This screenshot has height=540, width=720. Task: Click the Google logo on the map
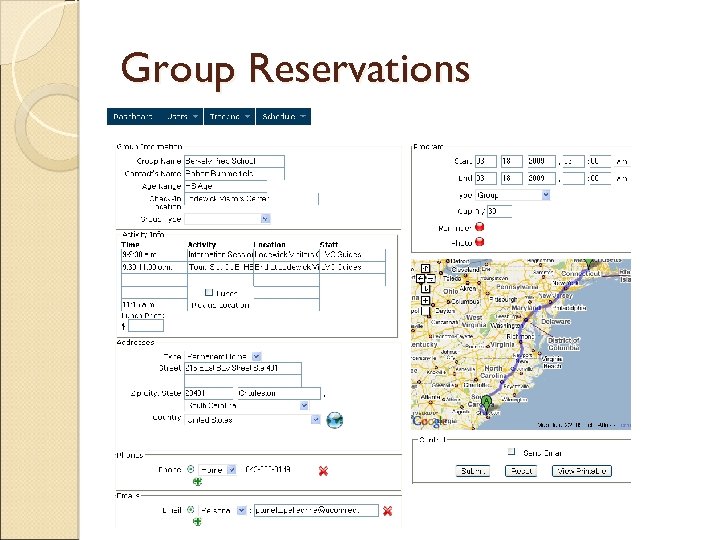click(x=428, y=421)
